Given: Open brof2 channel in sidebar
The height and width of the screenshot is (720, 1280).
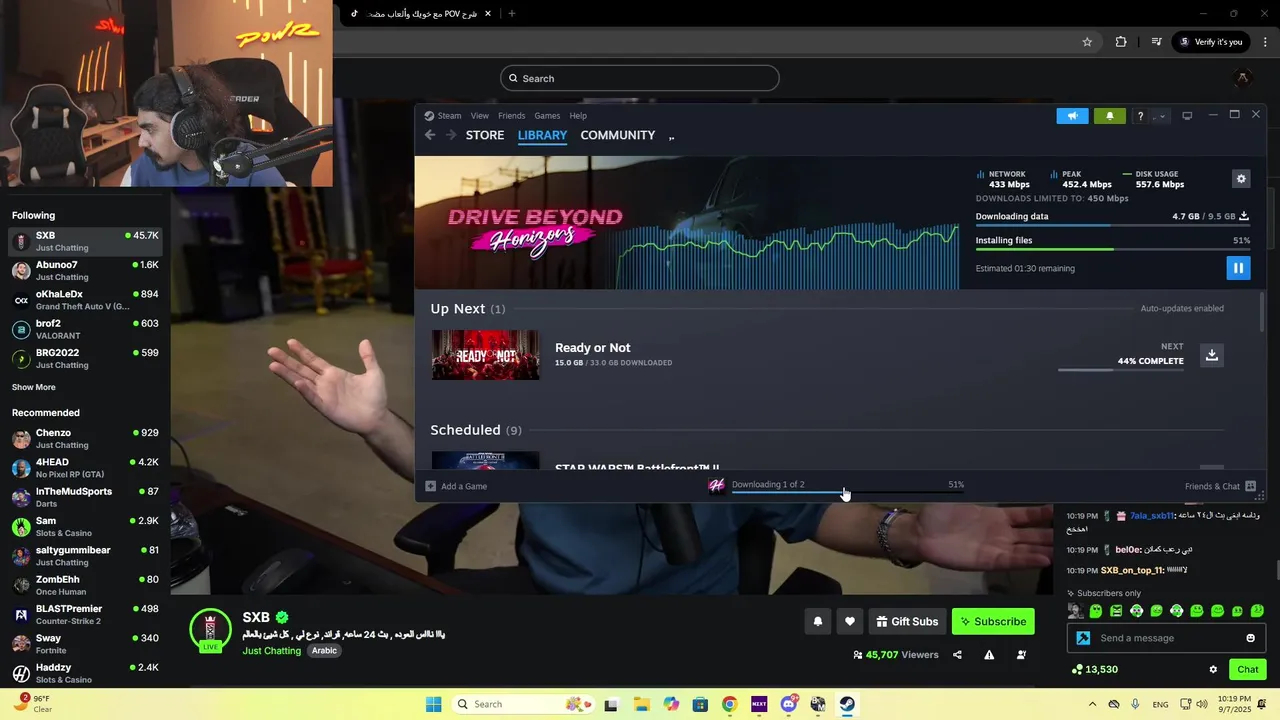Looking at the screenshot, I should click(85, 329).
